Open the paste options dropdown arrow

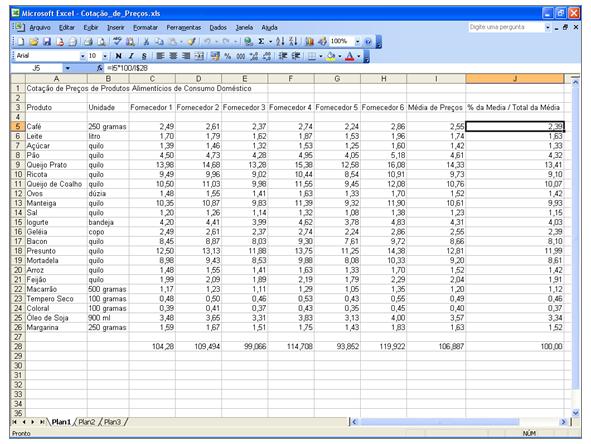pos(181,41)
